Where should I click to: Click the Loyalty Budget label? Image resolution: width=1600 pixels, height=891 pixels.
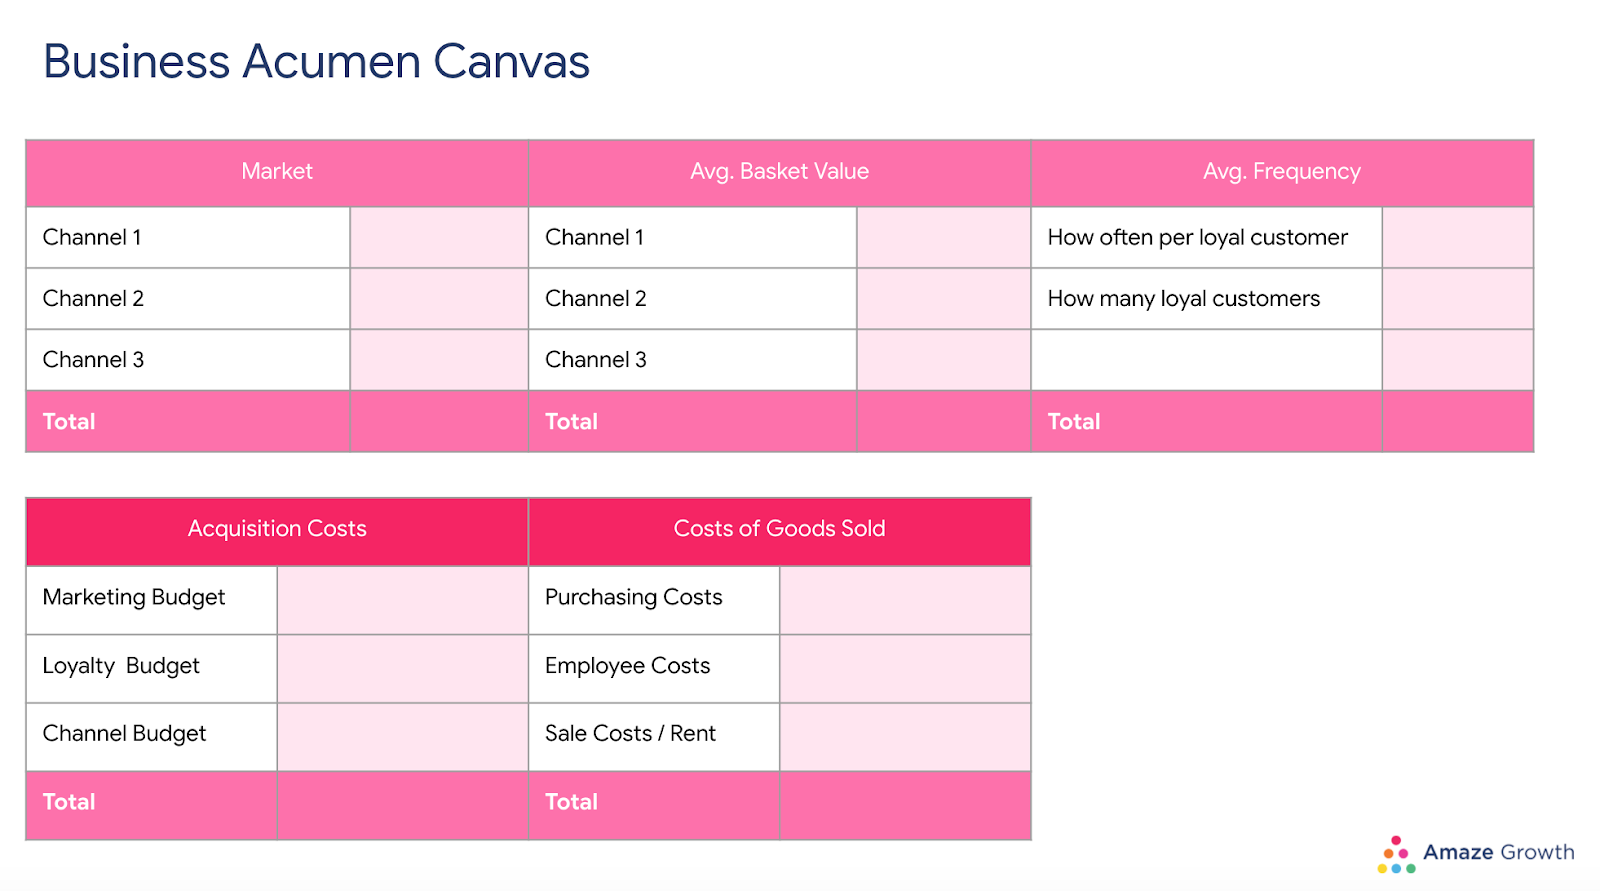click(x=121, y=666)
